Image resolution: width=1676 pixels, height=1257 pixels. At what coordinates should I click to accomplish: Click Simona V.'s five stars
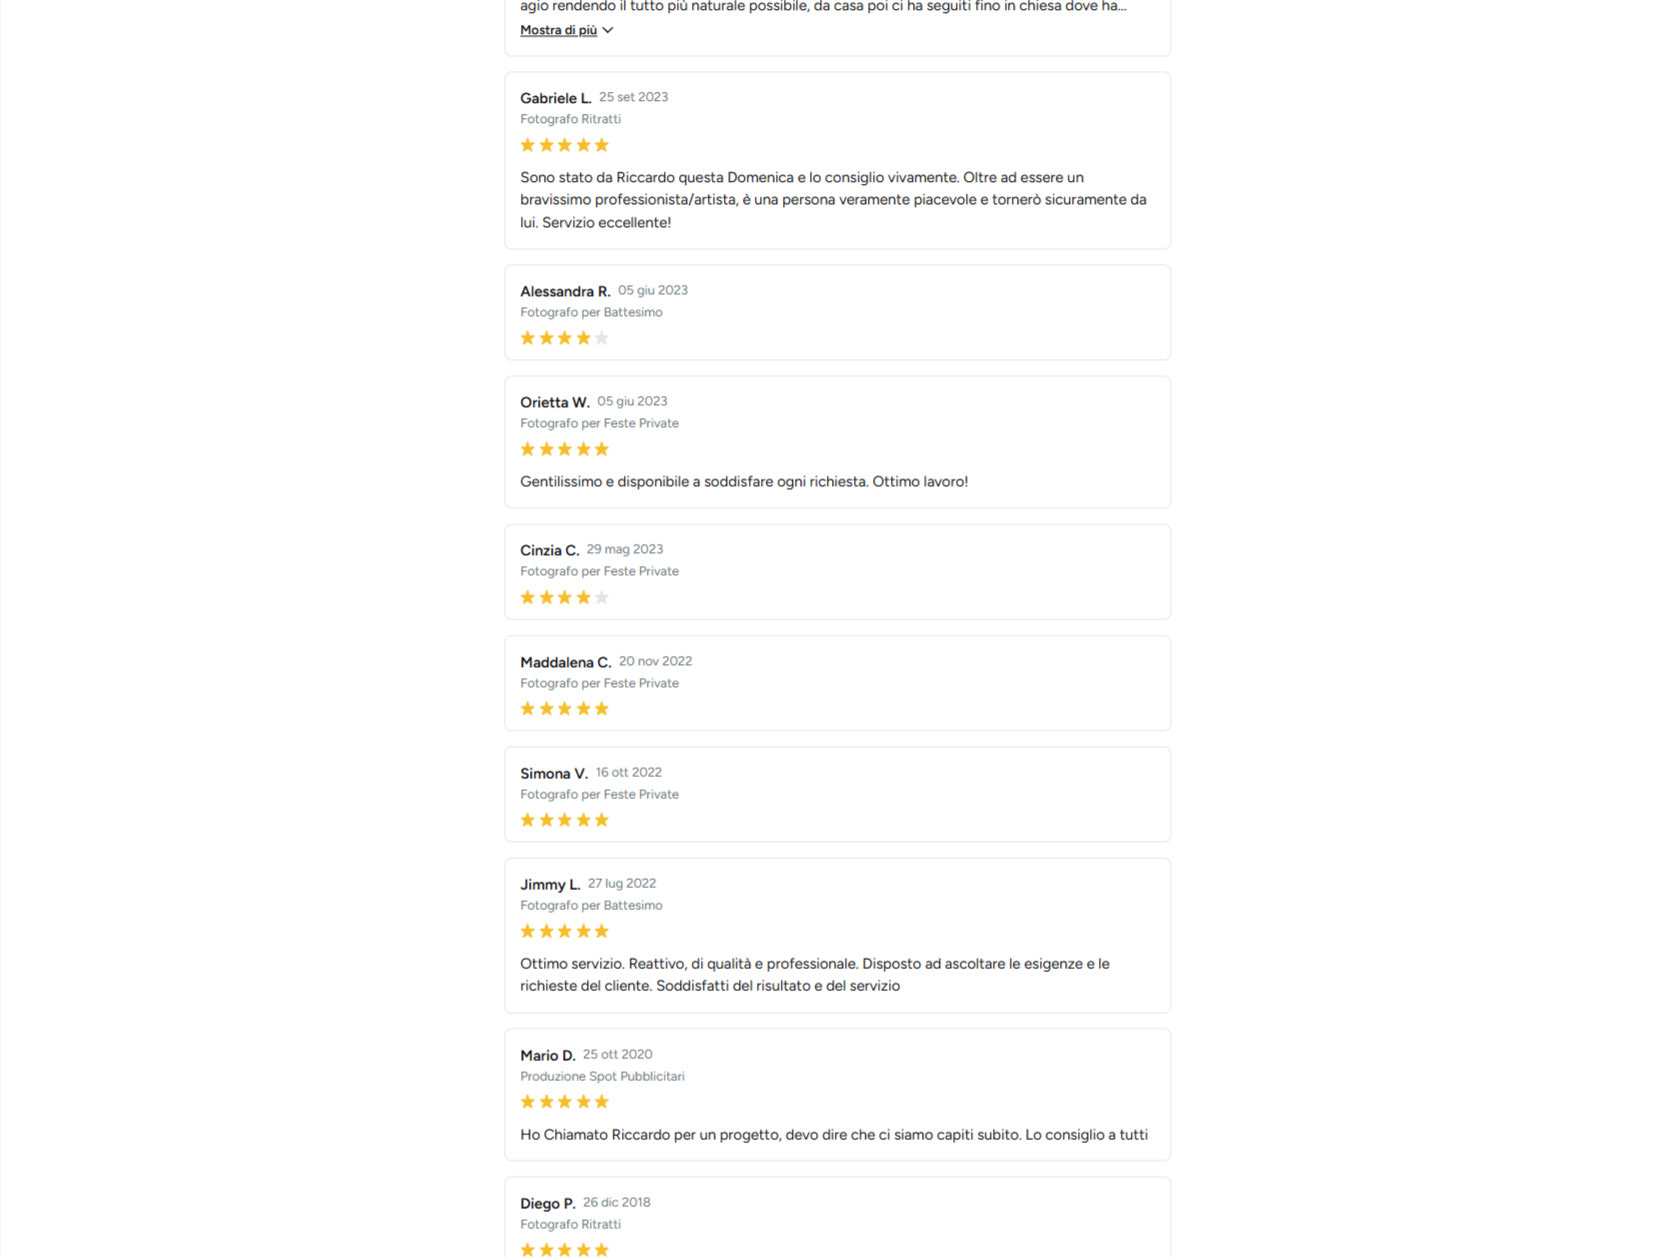(564, 820)
